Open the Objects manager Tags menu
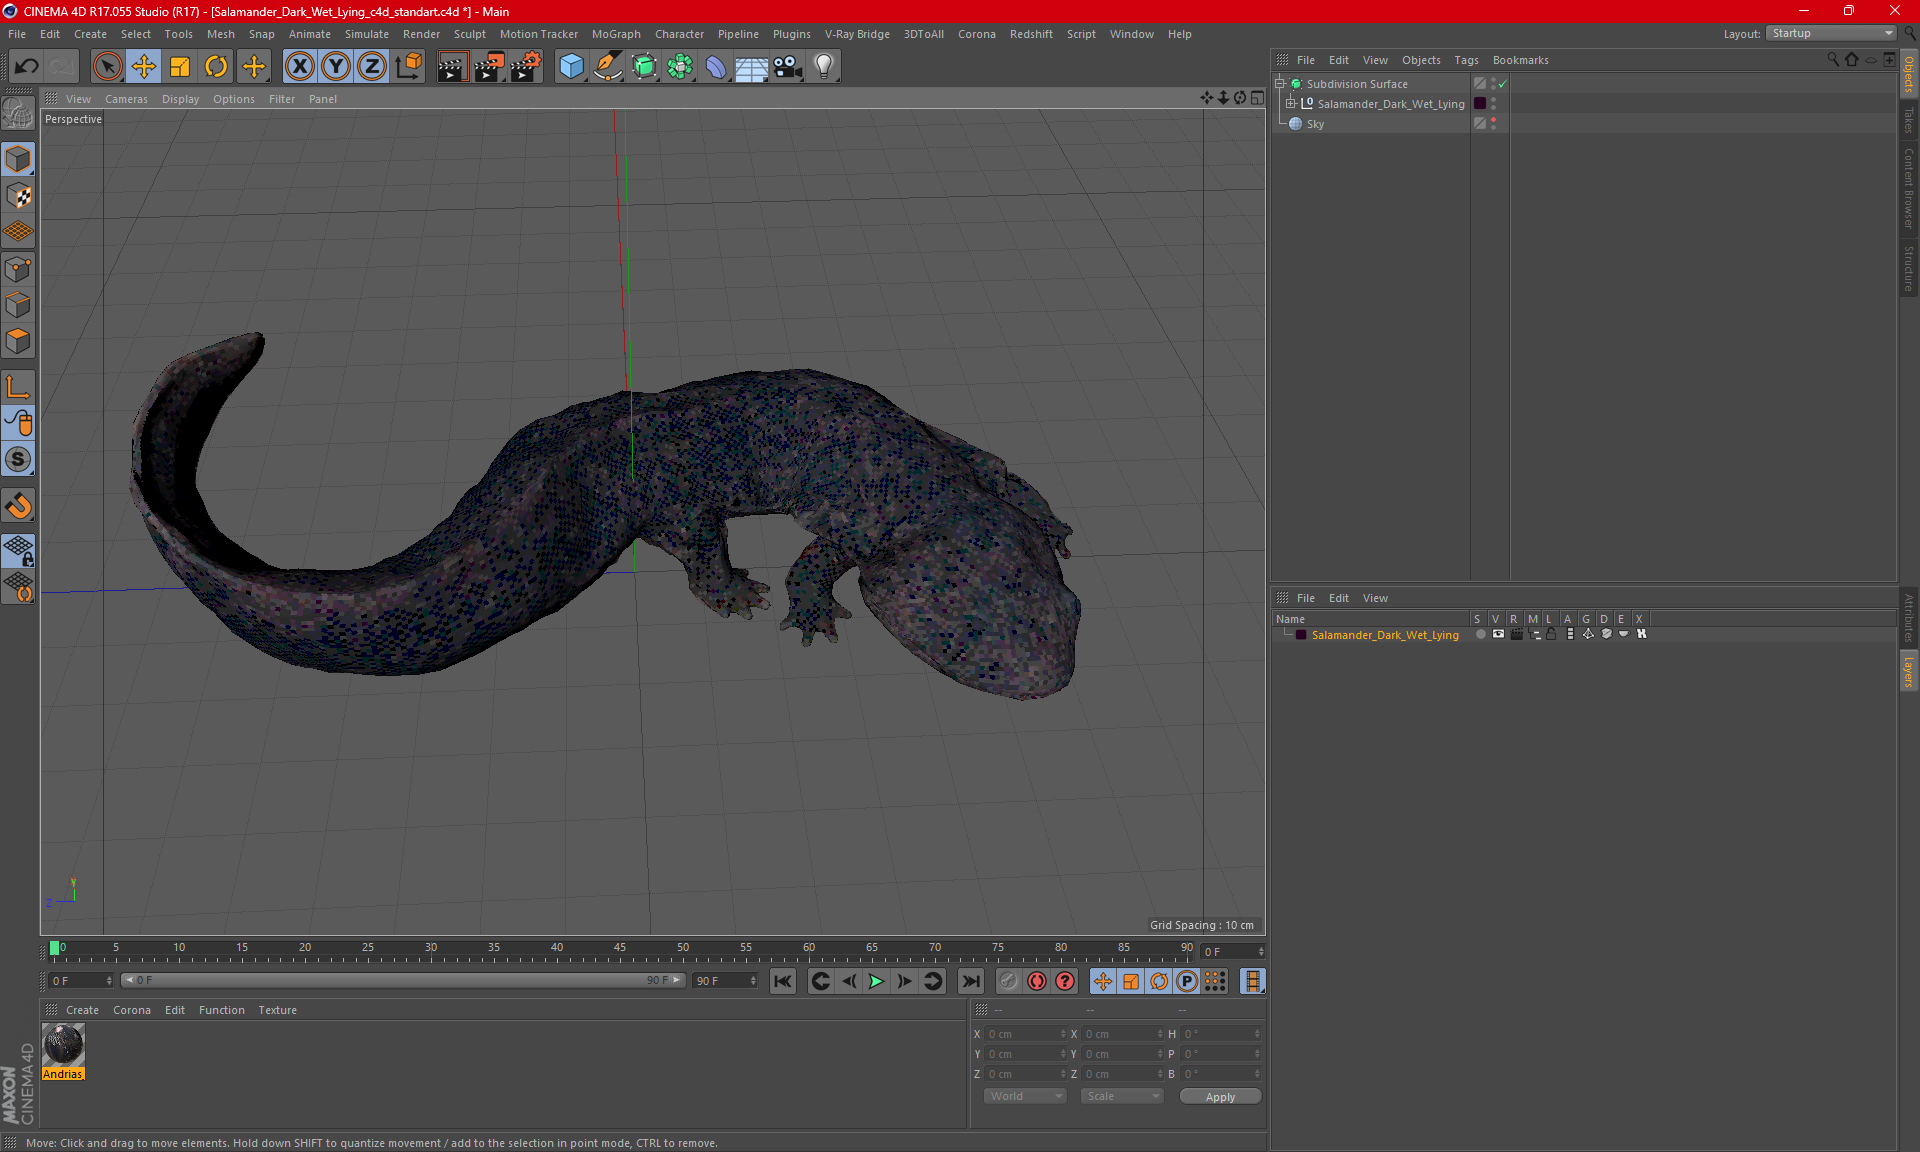Viewport: 1920px width, 1152px height. pos(1466,60)
